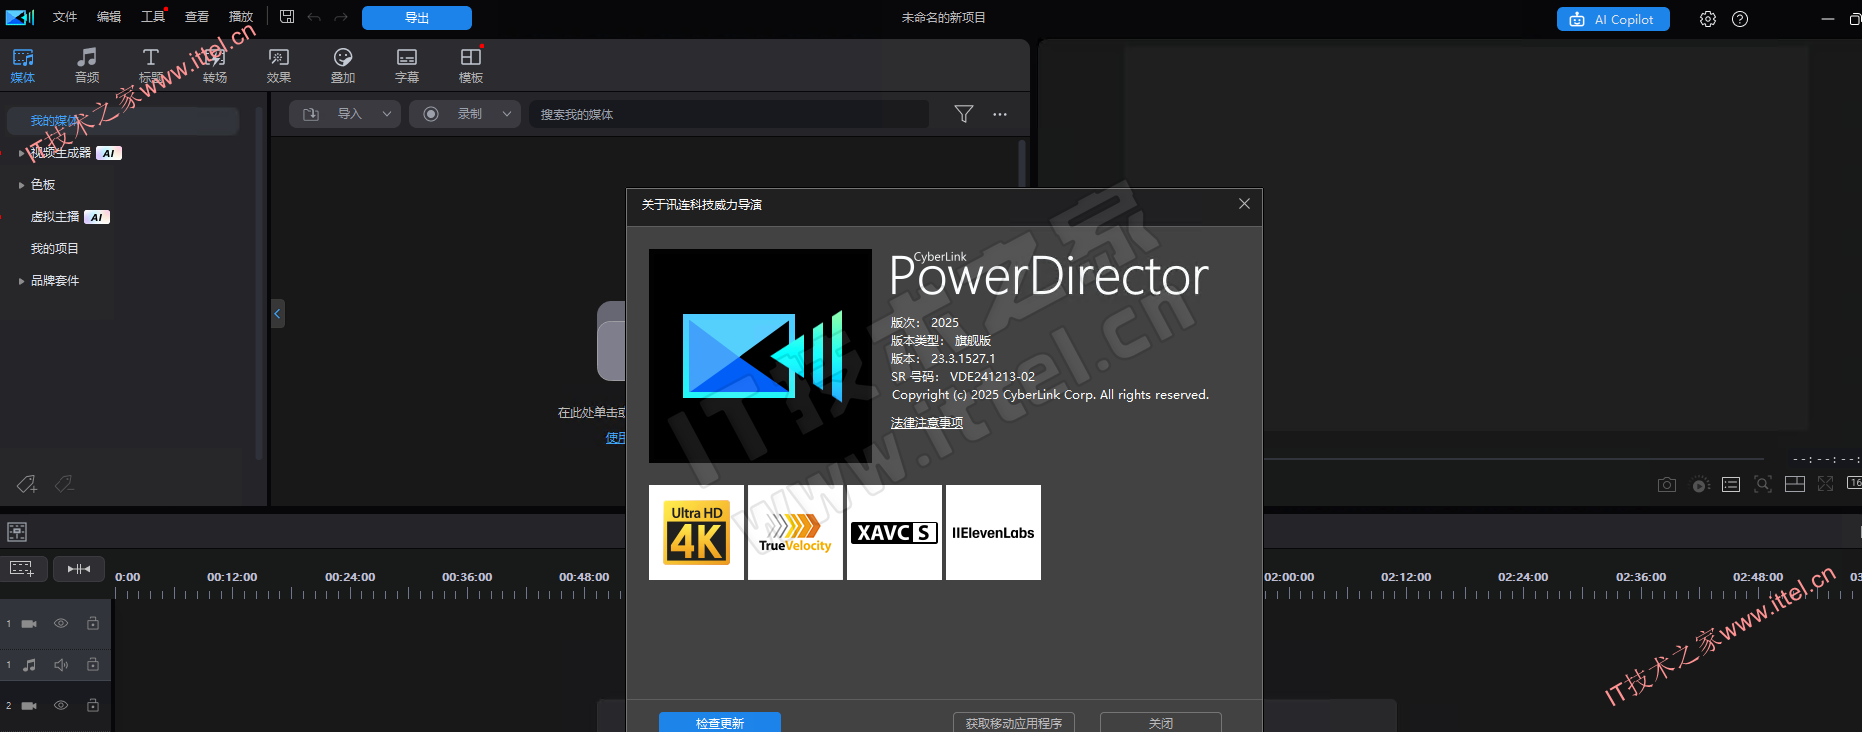Open the 效果 (Effects) tab
This screenshot has width=1862, height=732.
pos(279,66)
